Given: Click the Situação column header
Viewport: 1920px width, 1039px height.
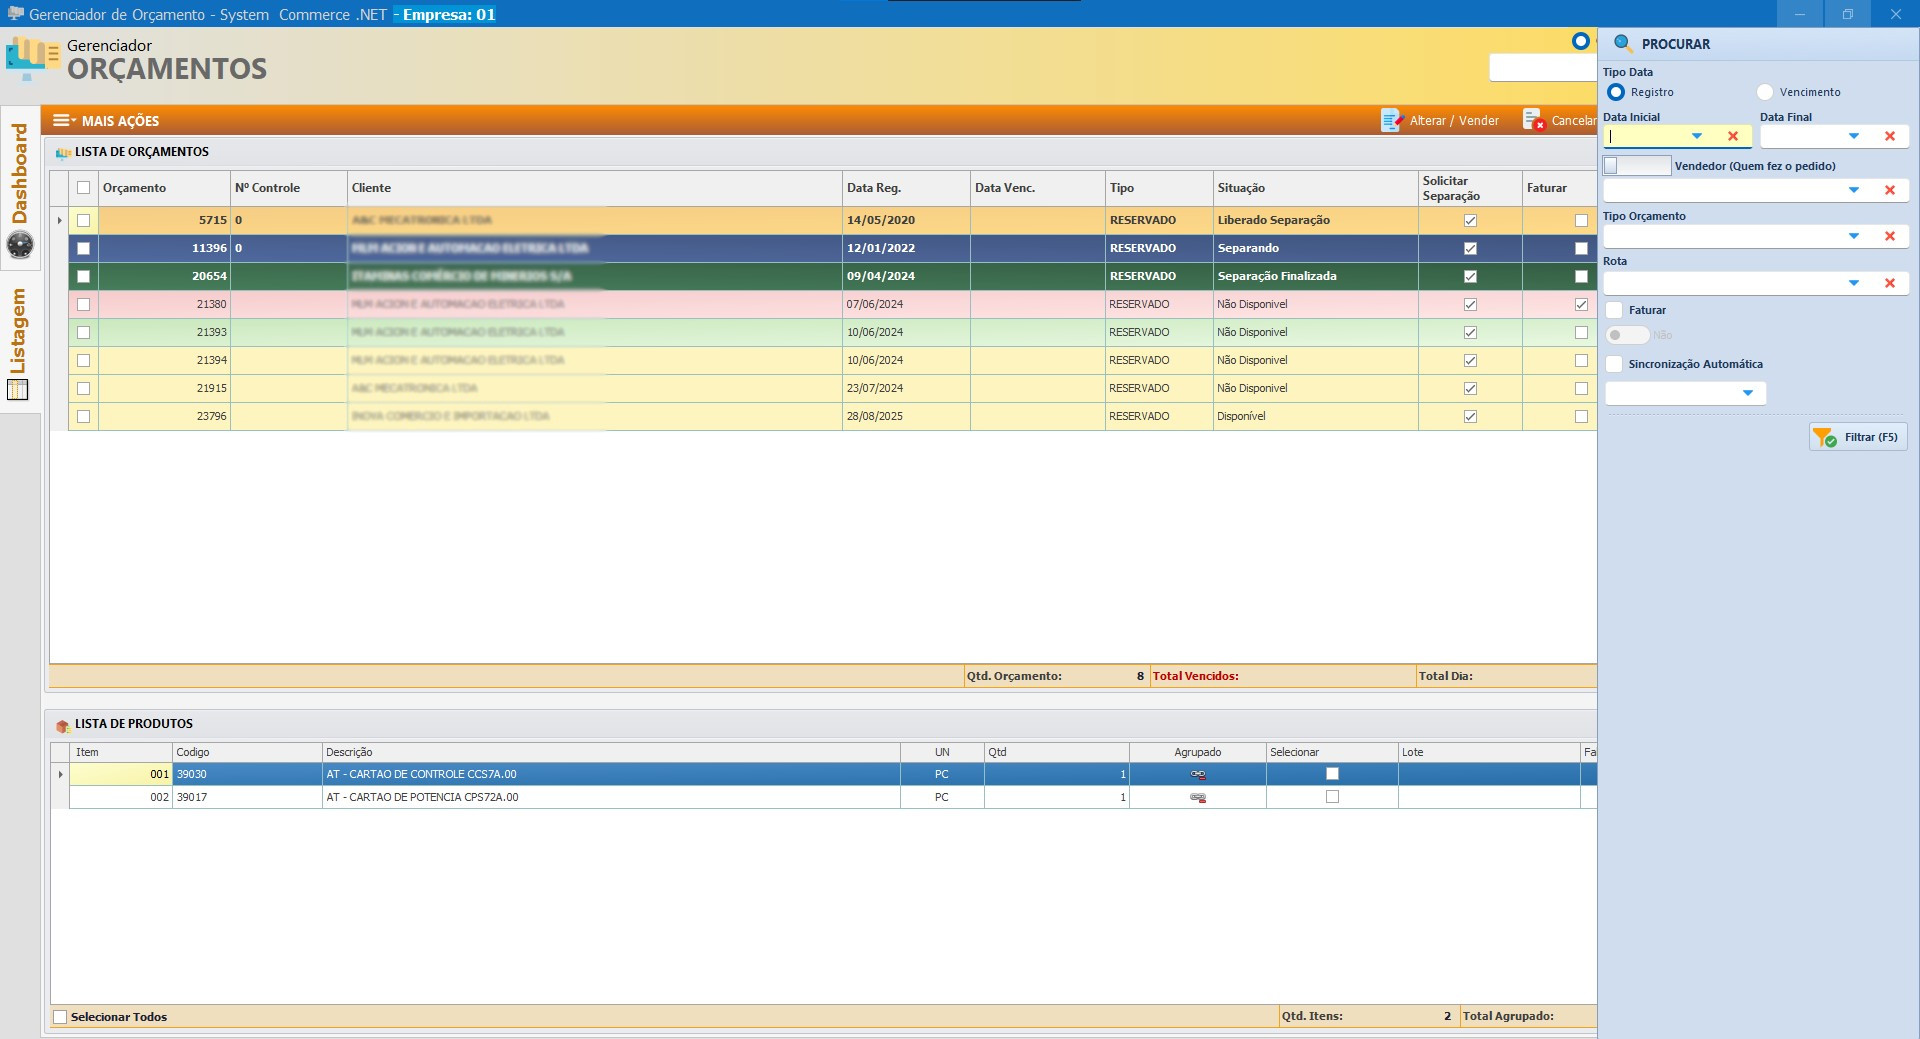Looking at the screenshot, I should pos(1241,188).
